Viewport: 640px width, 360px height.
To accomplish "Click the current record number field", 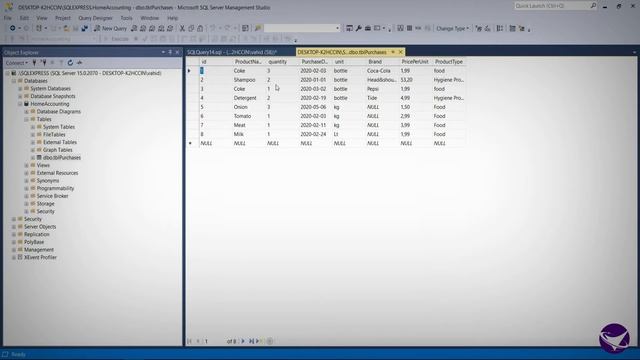I will point(214,341).
